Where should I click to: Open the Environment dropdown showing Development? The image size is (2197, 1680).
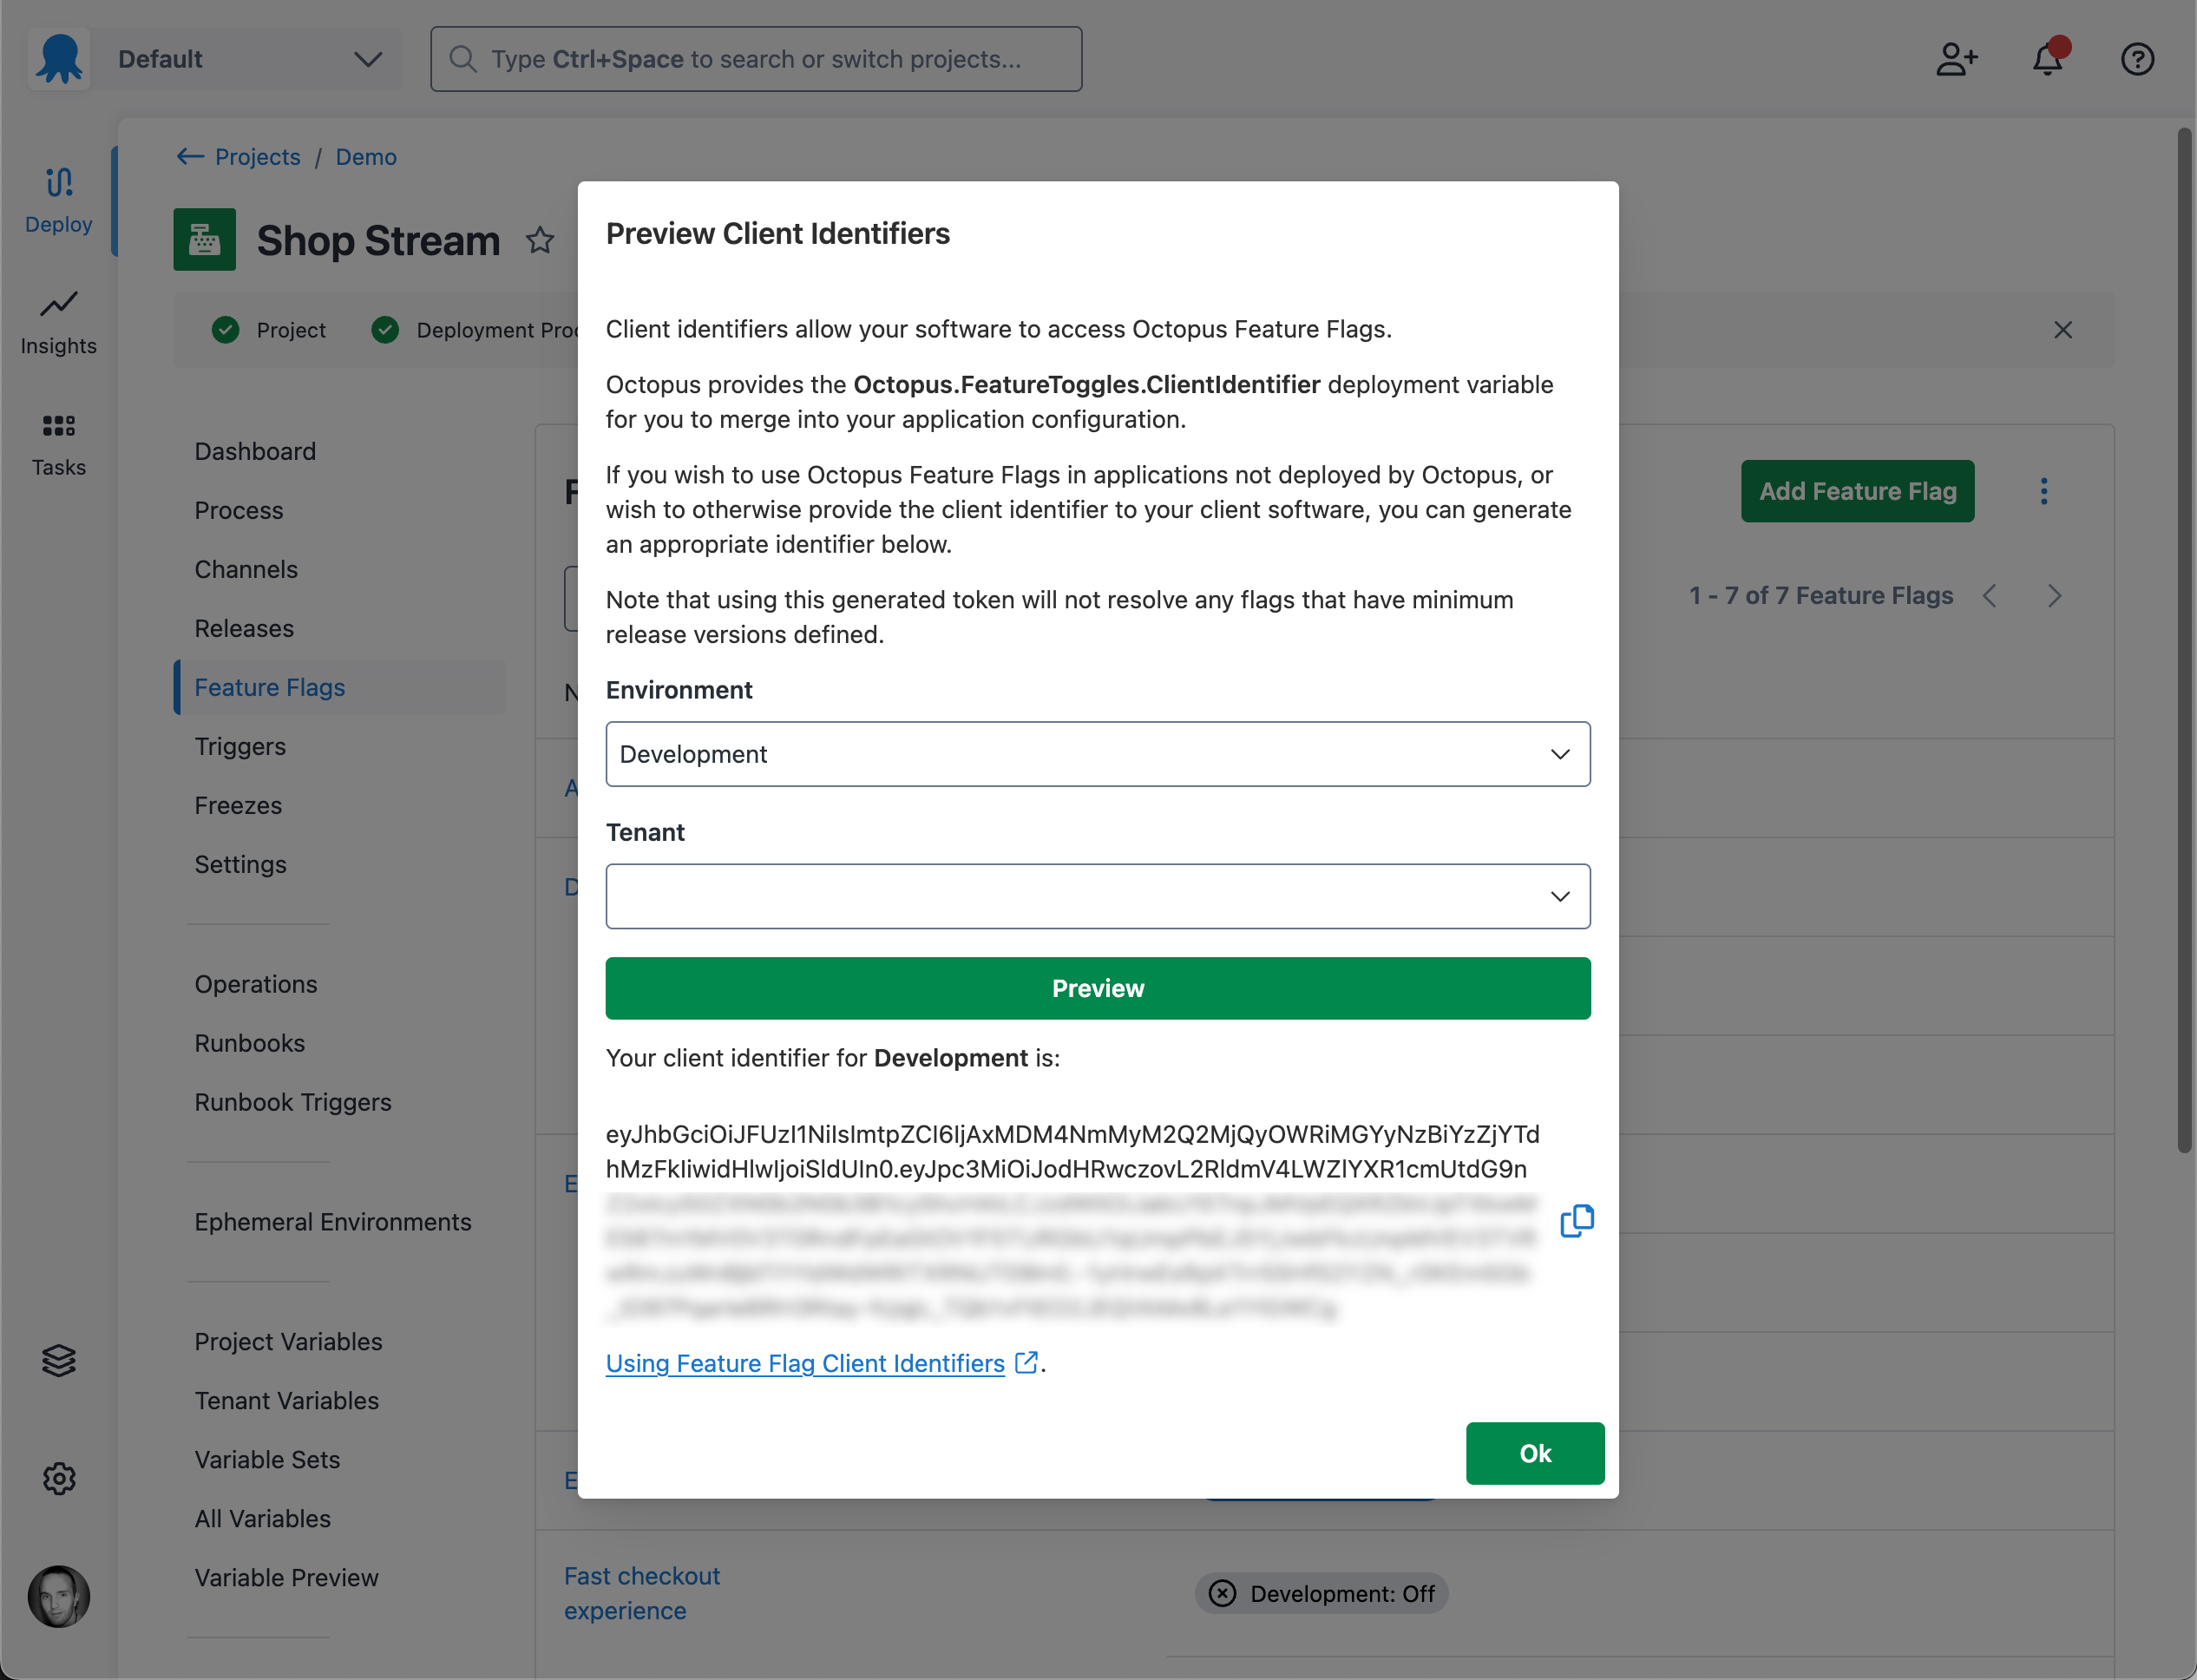click(x=1098, y=754)
